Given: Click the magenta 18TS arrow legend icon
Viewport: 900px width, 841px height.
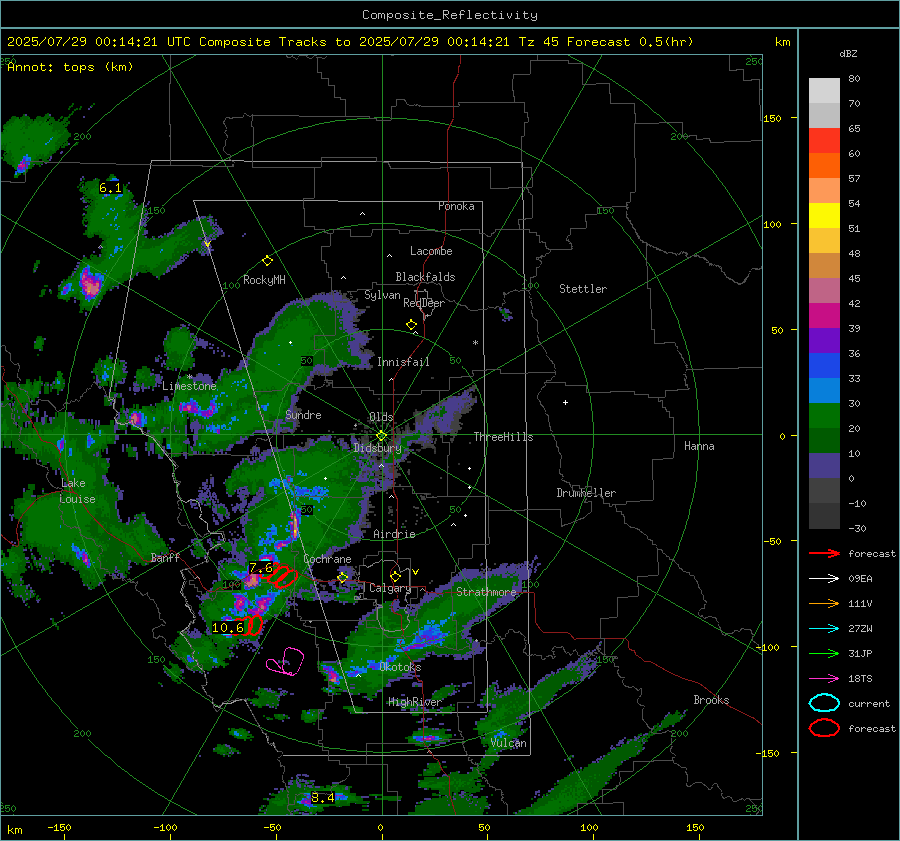Looking at the screenshot, I should [824, 679].
